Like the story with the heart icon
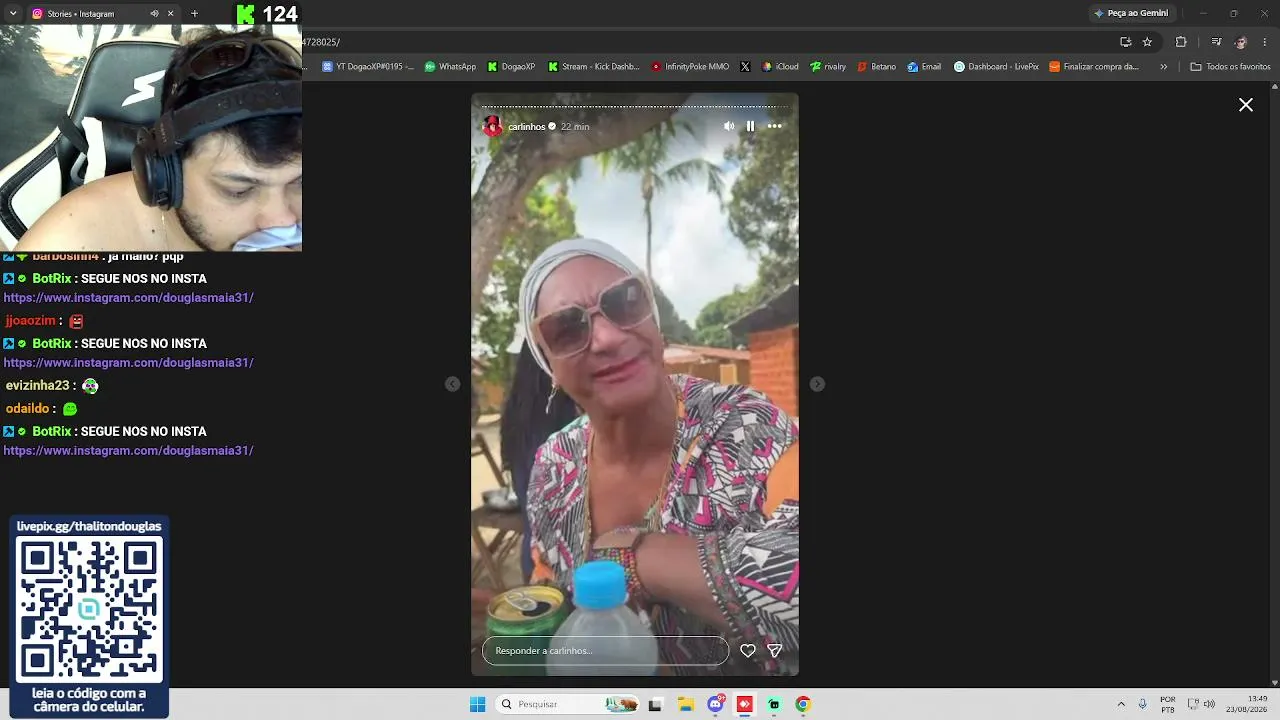 748,651
